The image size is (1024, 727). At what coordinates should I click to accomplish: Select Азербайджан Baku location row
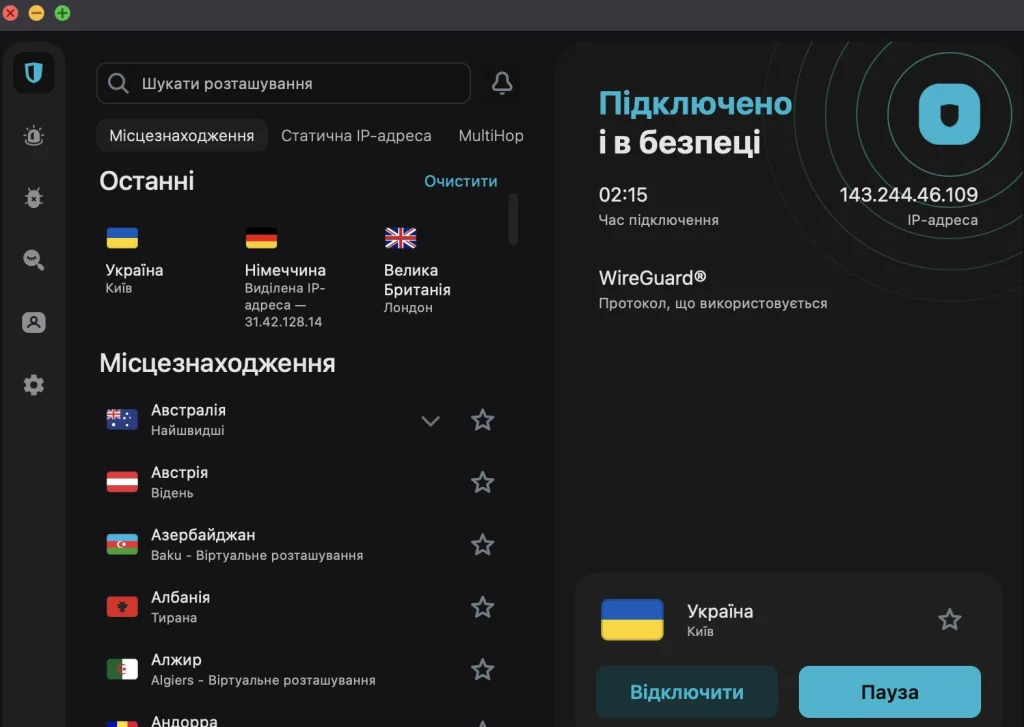pyautogui.click(x=300, y=544)
